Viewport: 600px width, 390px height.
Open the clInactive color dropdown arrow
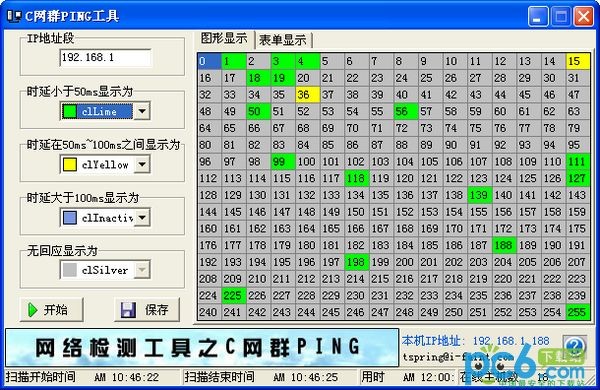click(x=142, y=218)
